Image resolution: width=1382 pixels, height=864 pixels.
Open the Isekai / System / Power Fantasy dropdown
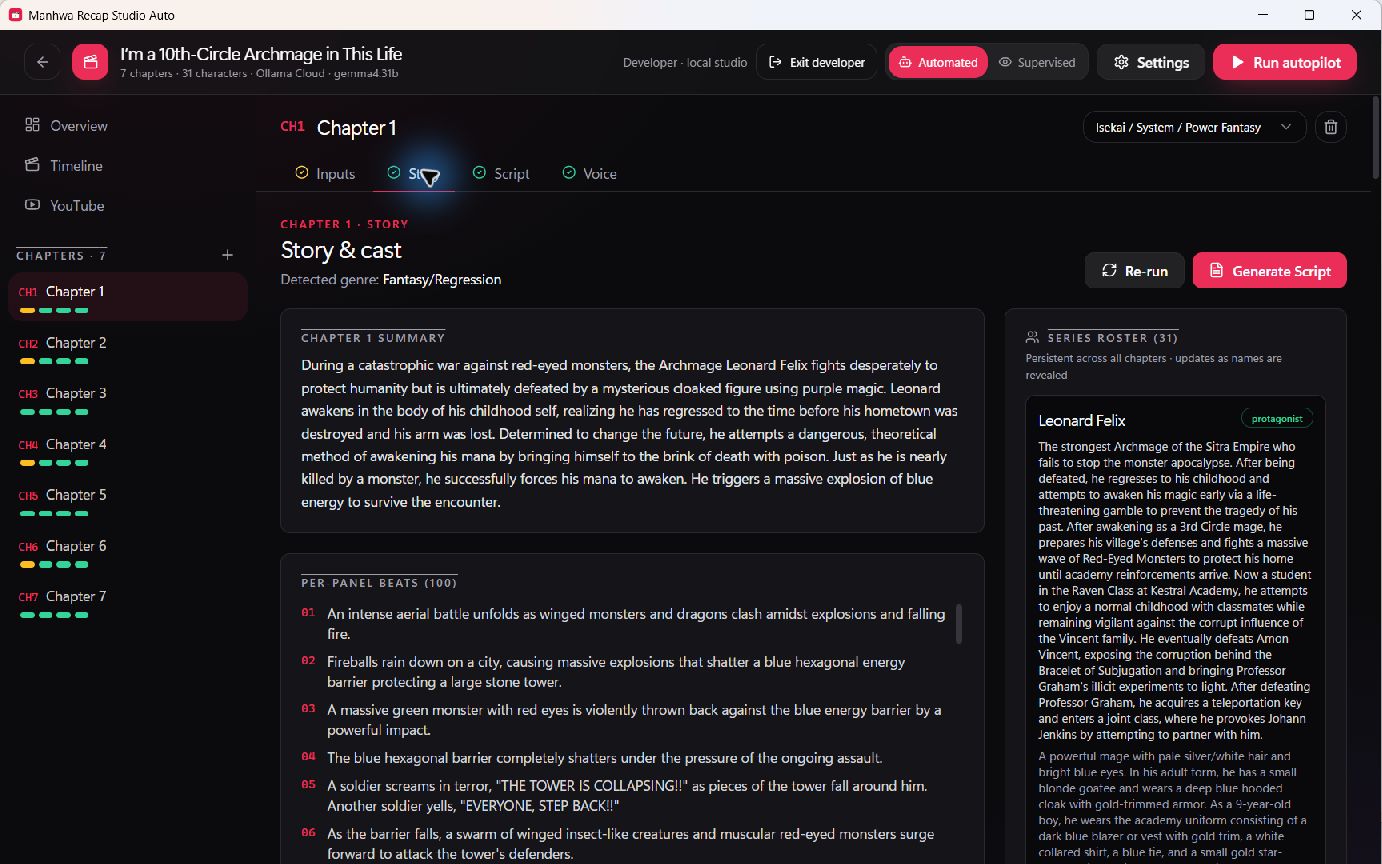pos(1194,127)
